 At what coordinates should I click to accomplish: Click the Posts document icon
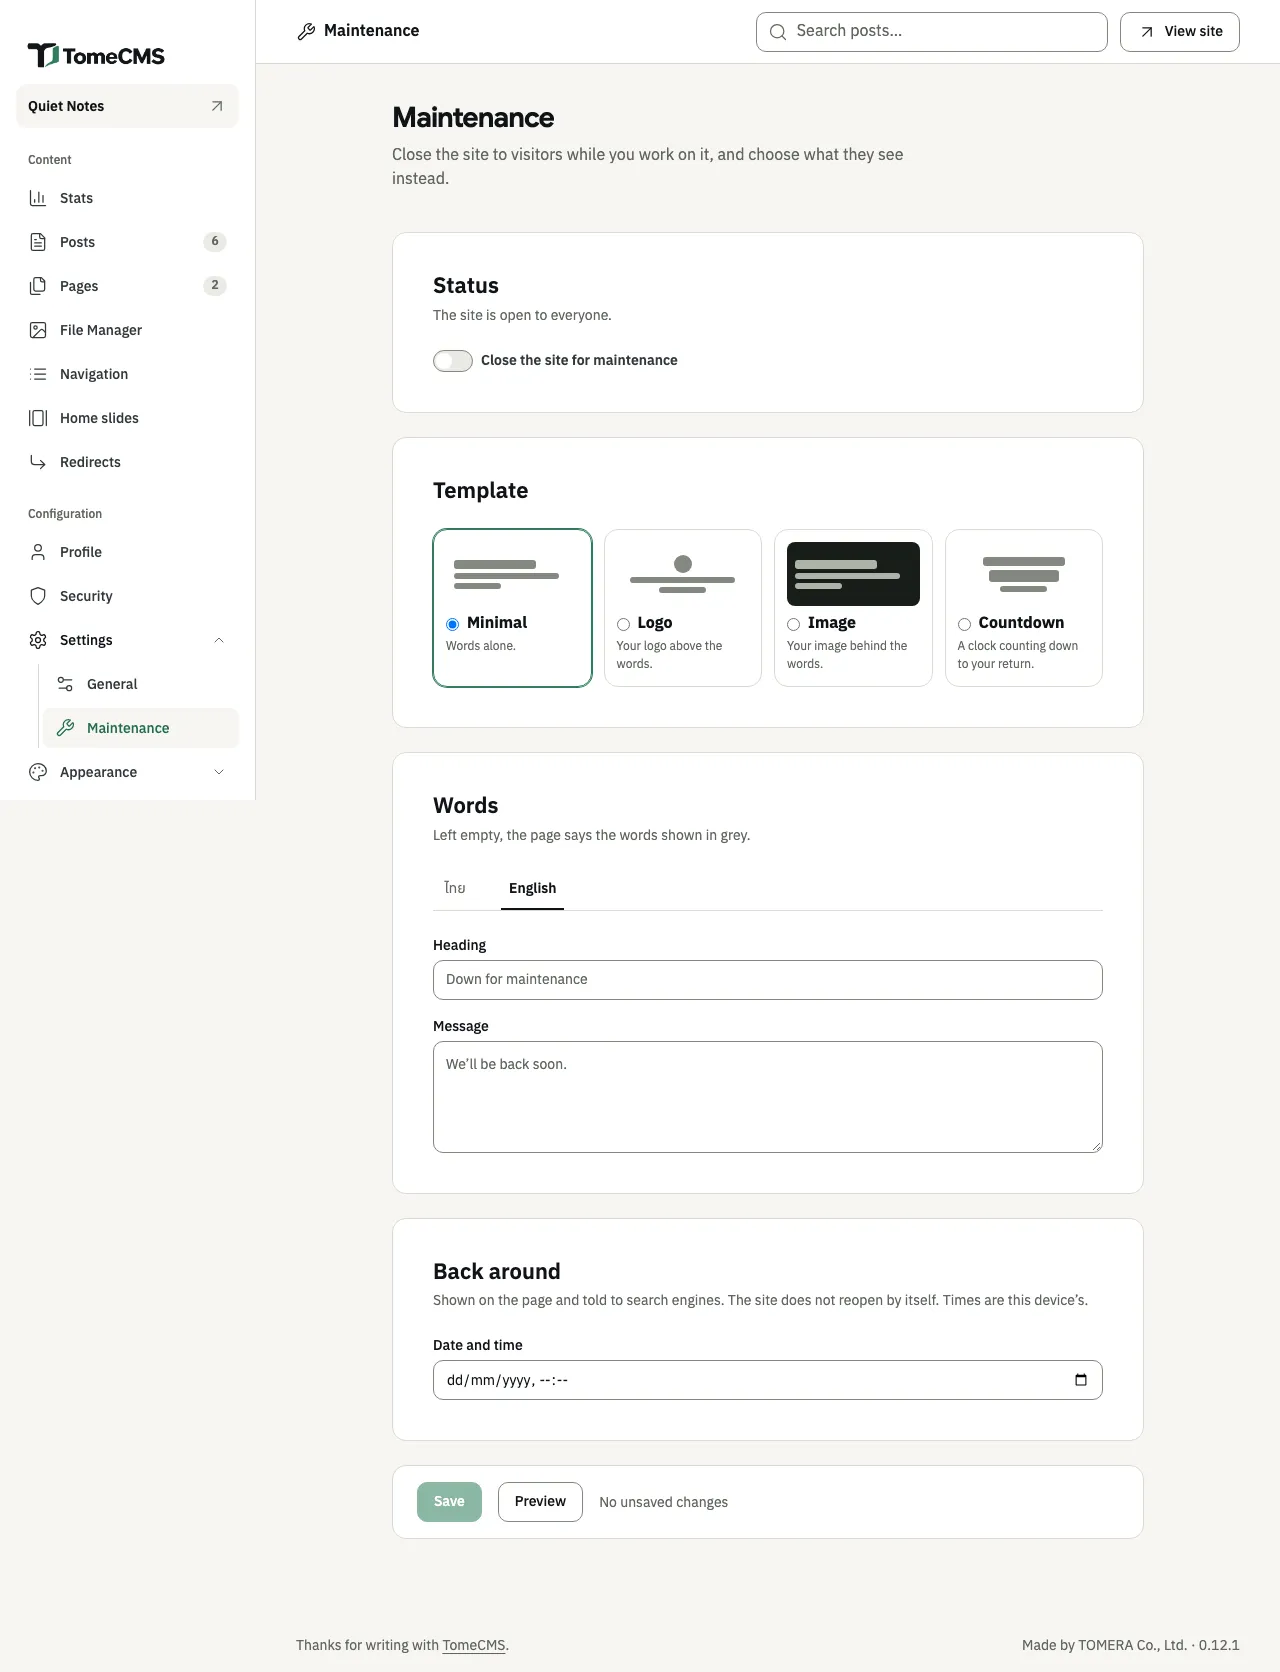tap(38, 242)
